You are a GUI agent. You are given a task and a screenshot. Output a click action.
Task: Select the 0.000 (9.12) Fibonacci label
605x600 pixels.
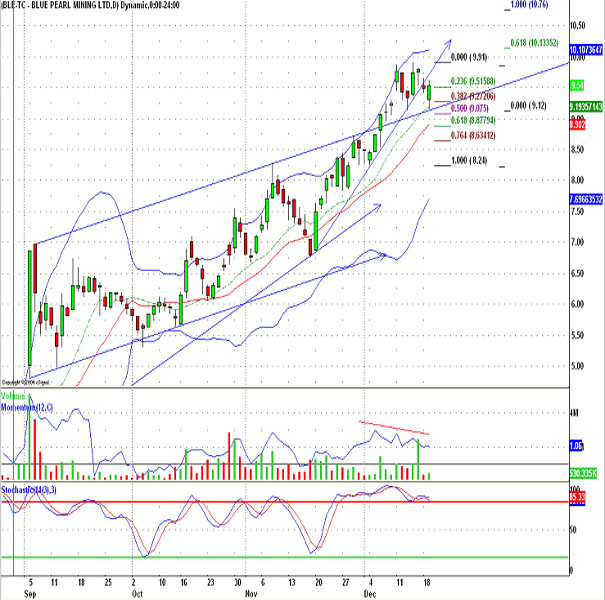528,105
